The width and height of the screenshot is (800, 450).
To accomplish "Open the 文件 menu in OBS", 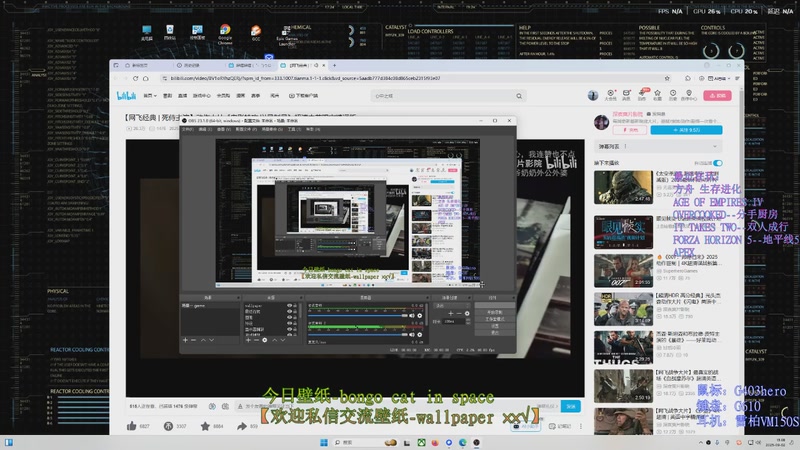I will [x=188, y=130].
